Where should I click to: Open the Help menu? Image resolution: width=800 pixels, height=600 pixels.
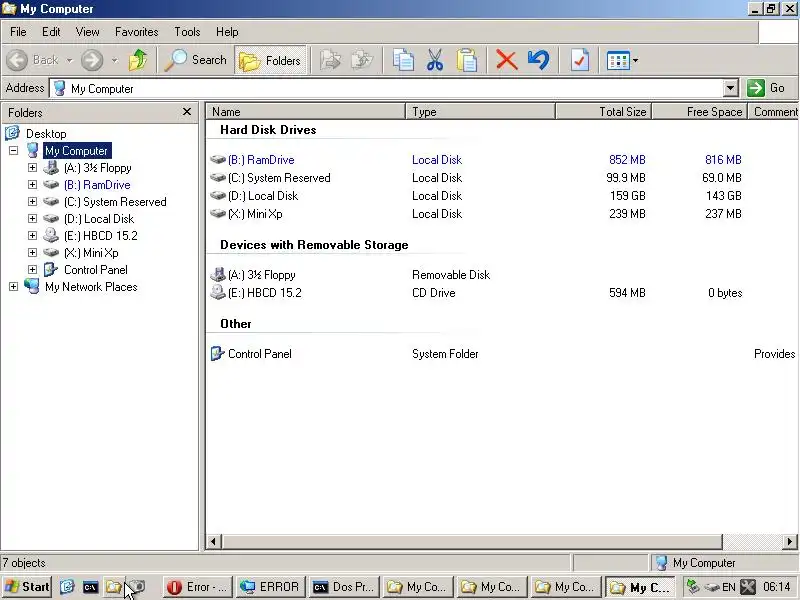point(227,32)
